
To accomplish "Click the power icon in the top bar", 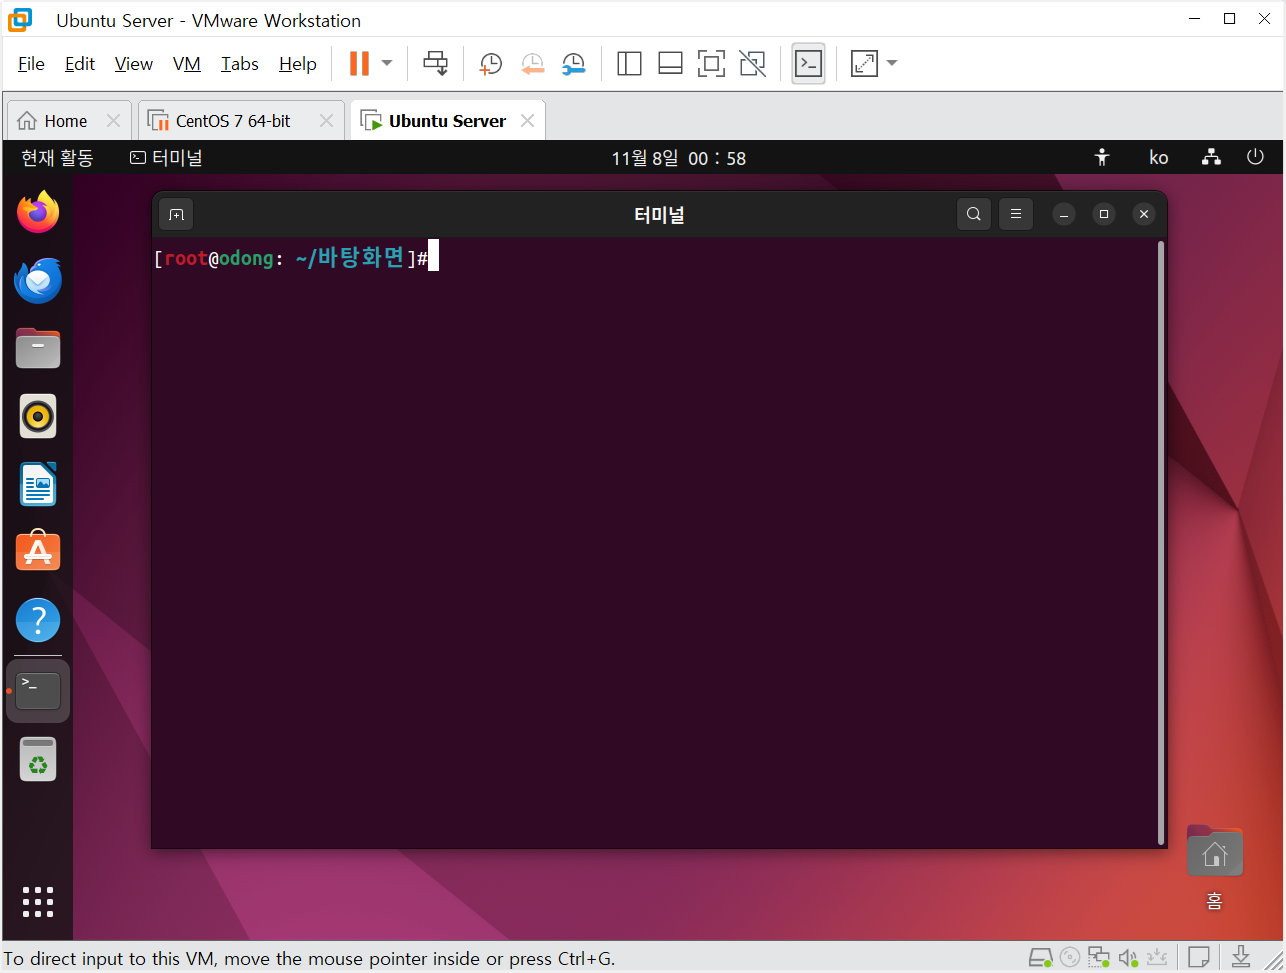I will (1255, 157).
